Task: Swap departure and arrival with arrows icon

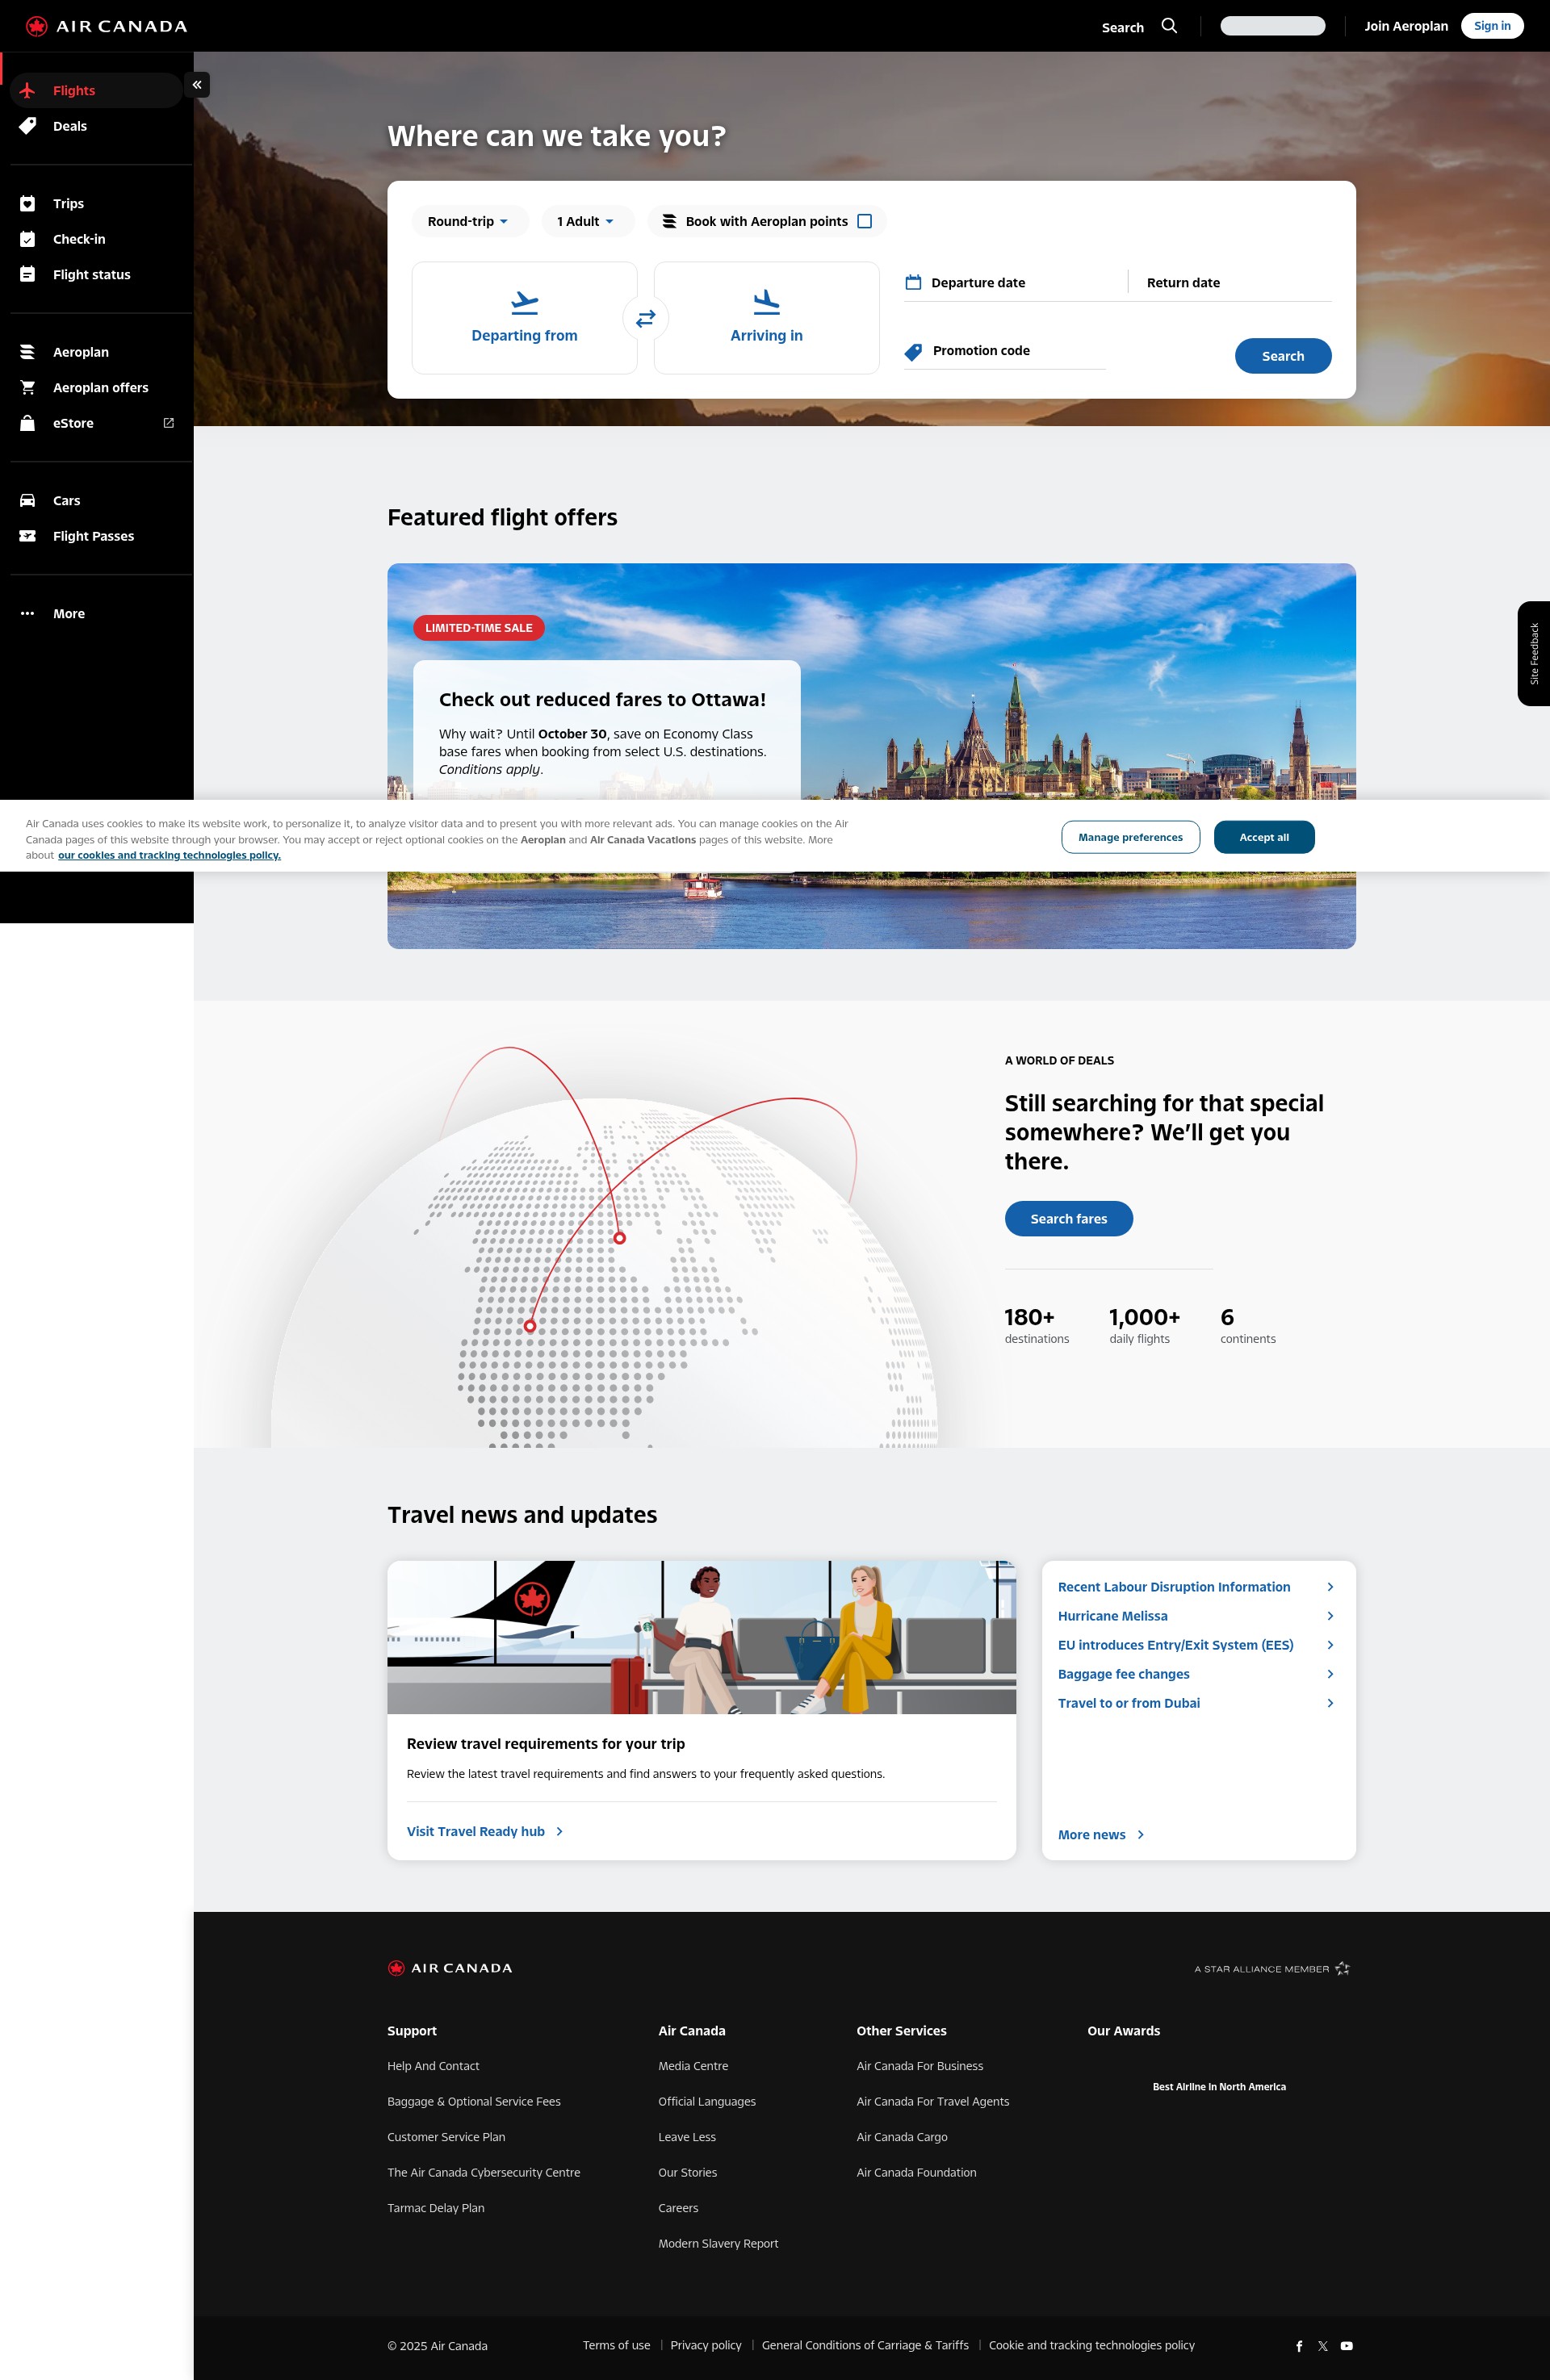Action: pyautogui.click(x=646, y=318)
